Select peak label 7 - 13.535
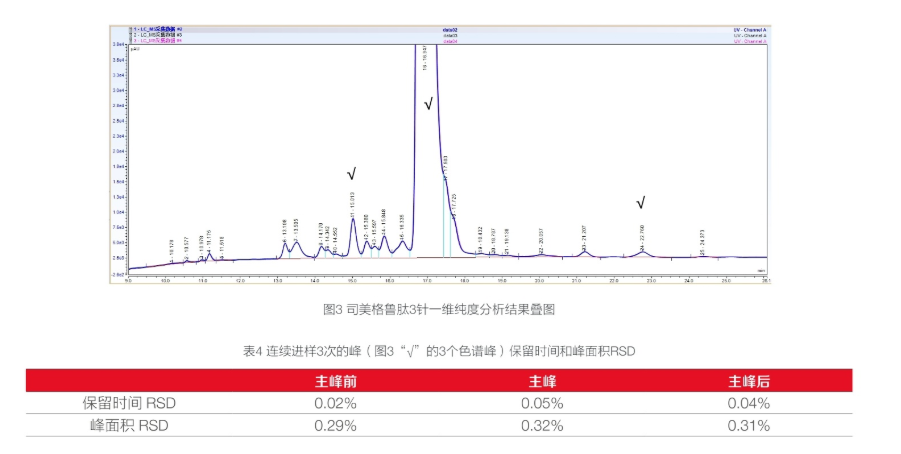The image size is (901, 454). 296,230
